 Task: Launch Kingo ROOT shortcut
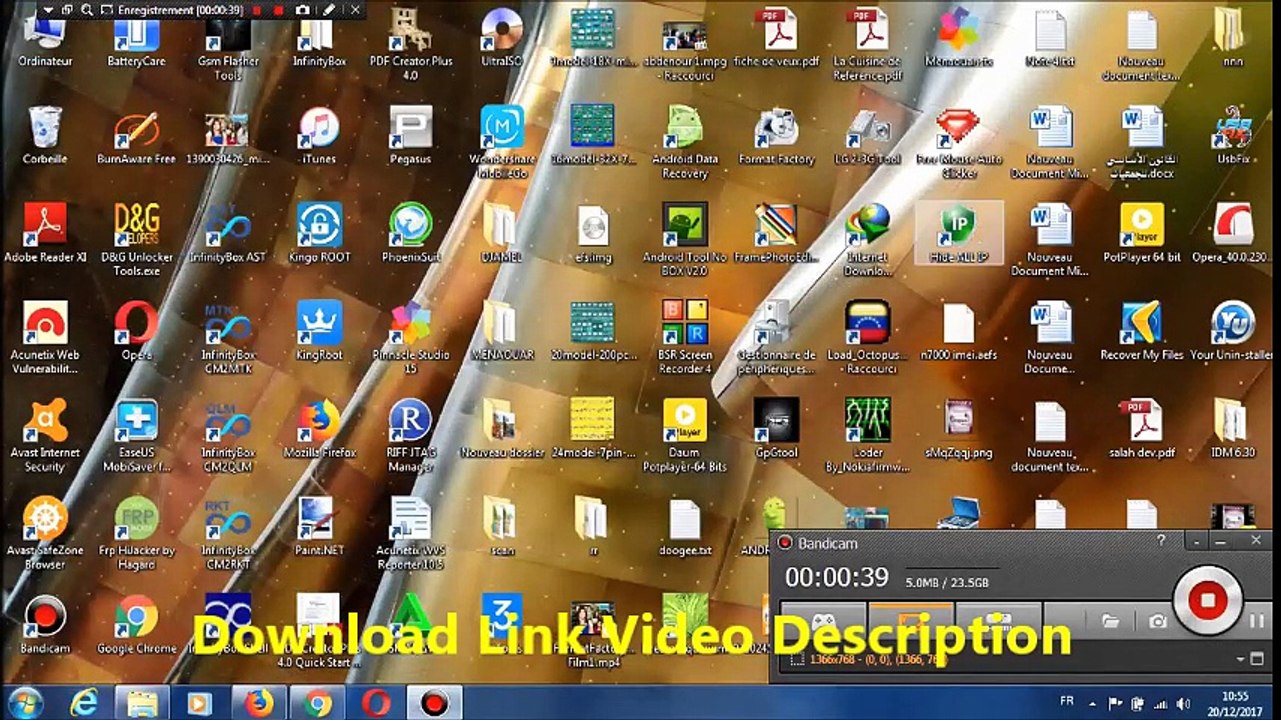pos(319,234)
